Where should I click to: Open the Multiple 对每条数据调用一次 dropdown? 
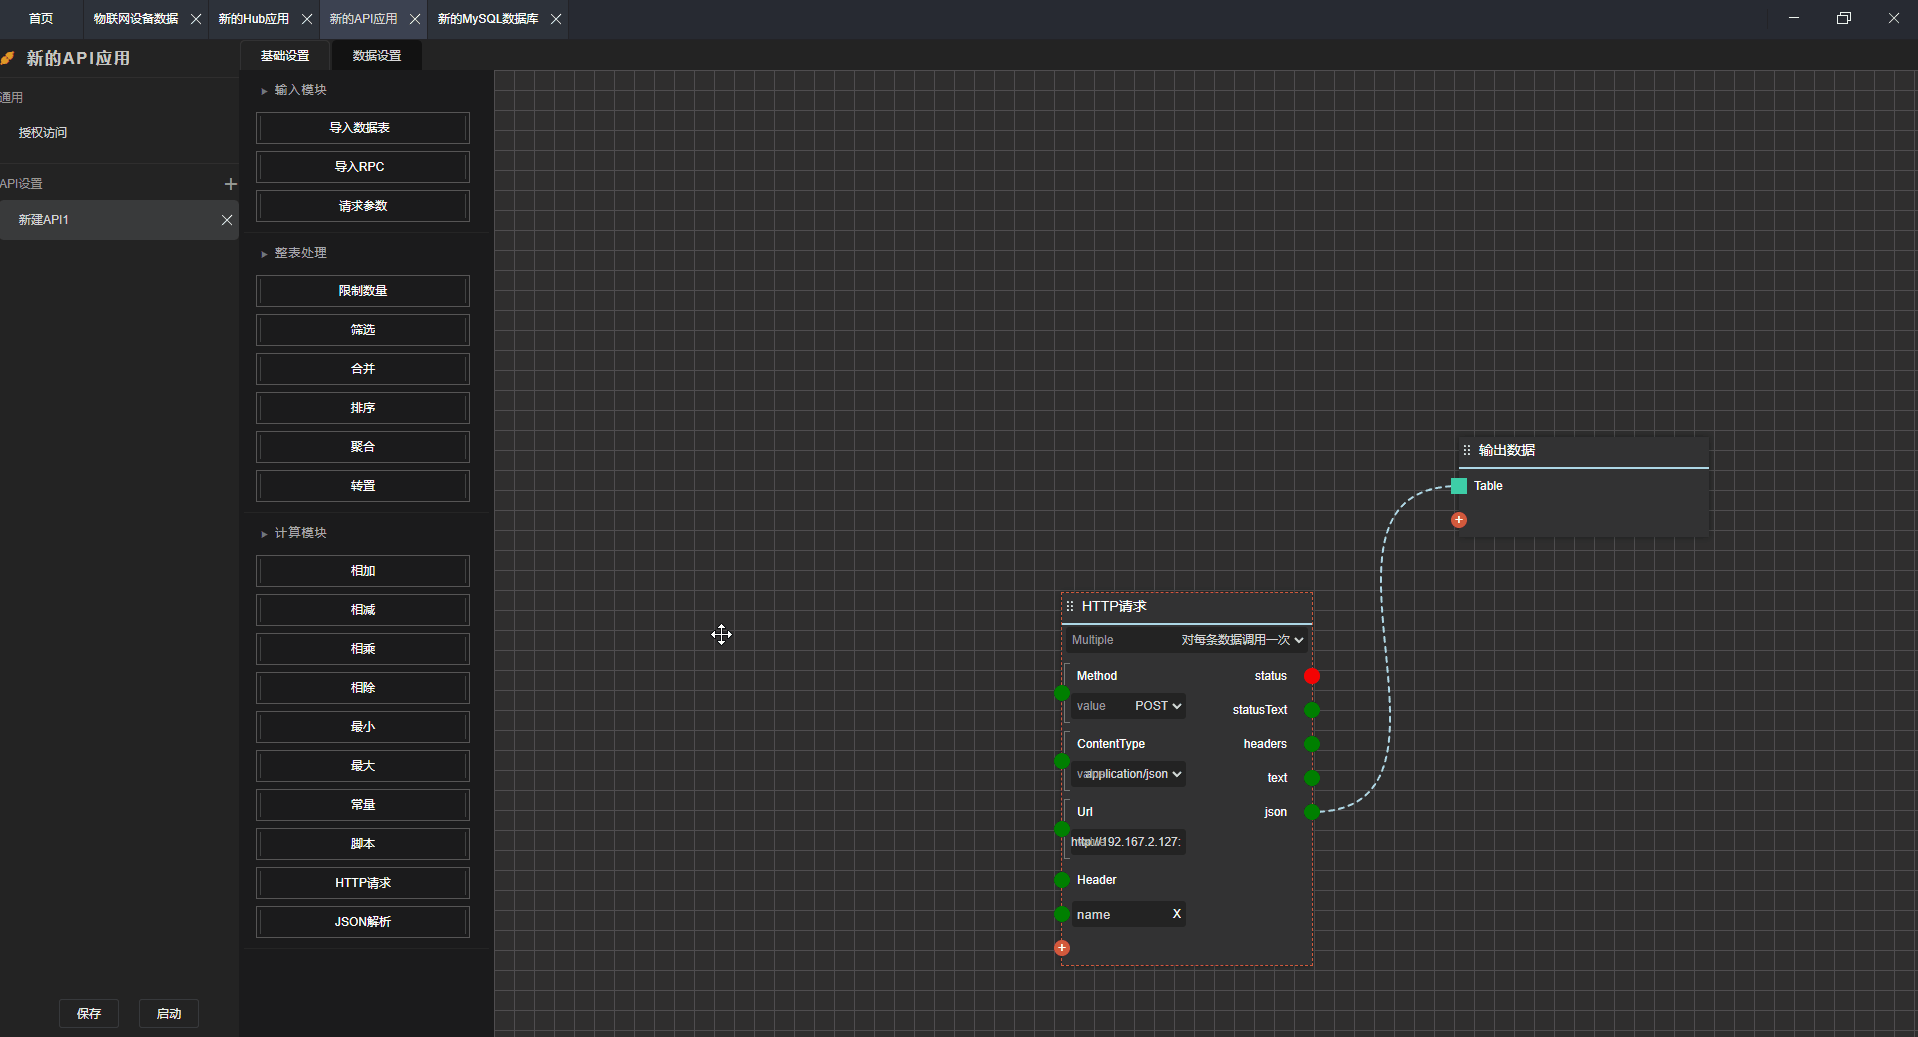pos(1241,640)
